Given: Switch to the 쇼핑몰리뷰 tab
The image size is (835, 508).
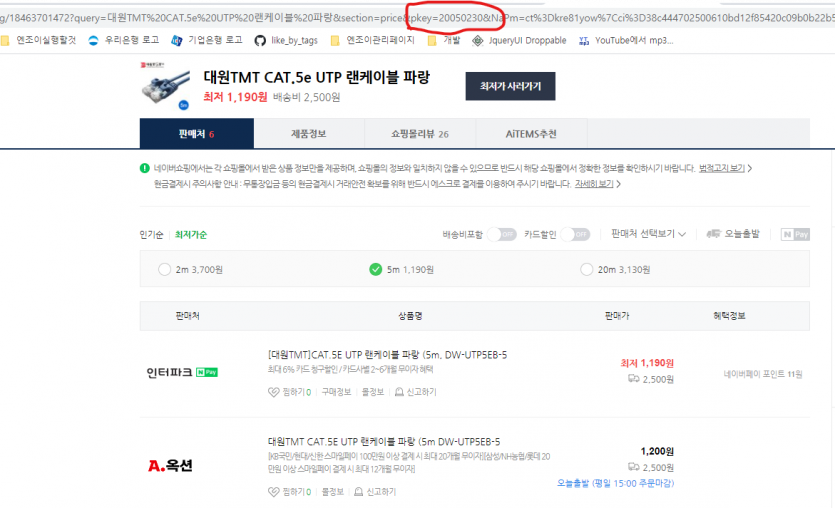Looking at the screenshot, I should coord(420,133).
